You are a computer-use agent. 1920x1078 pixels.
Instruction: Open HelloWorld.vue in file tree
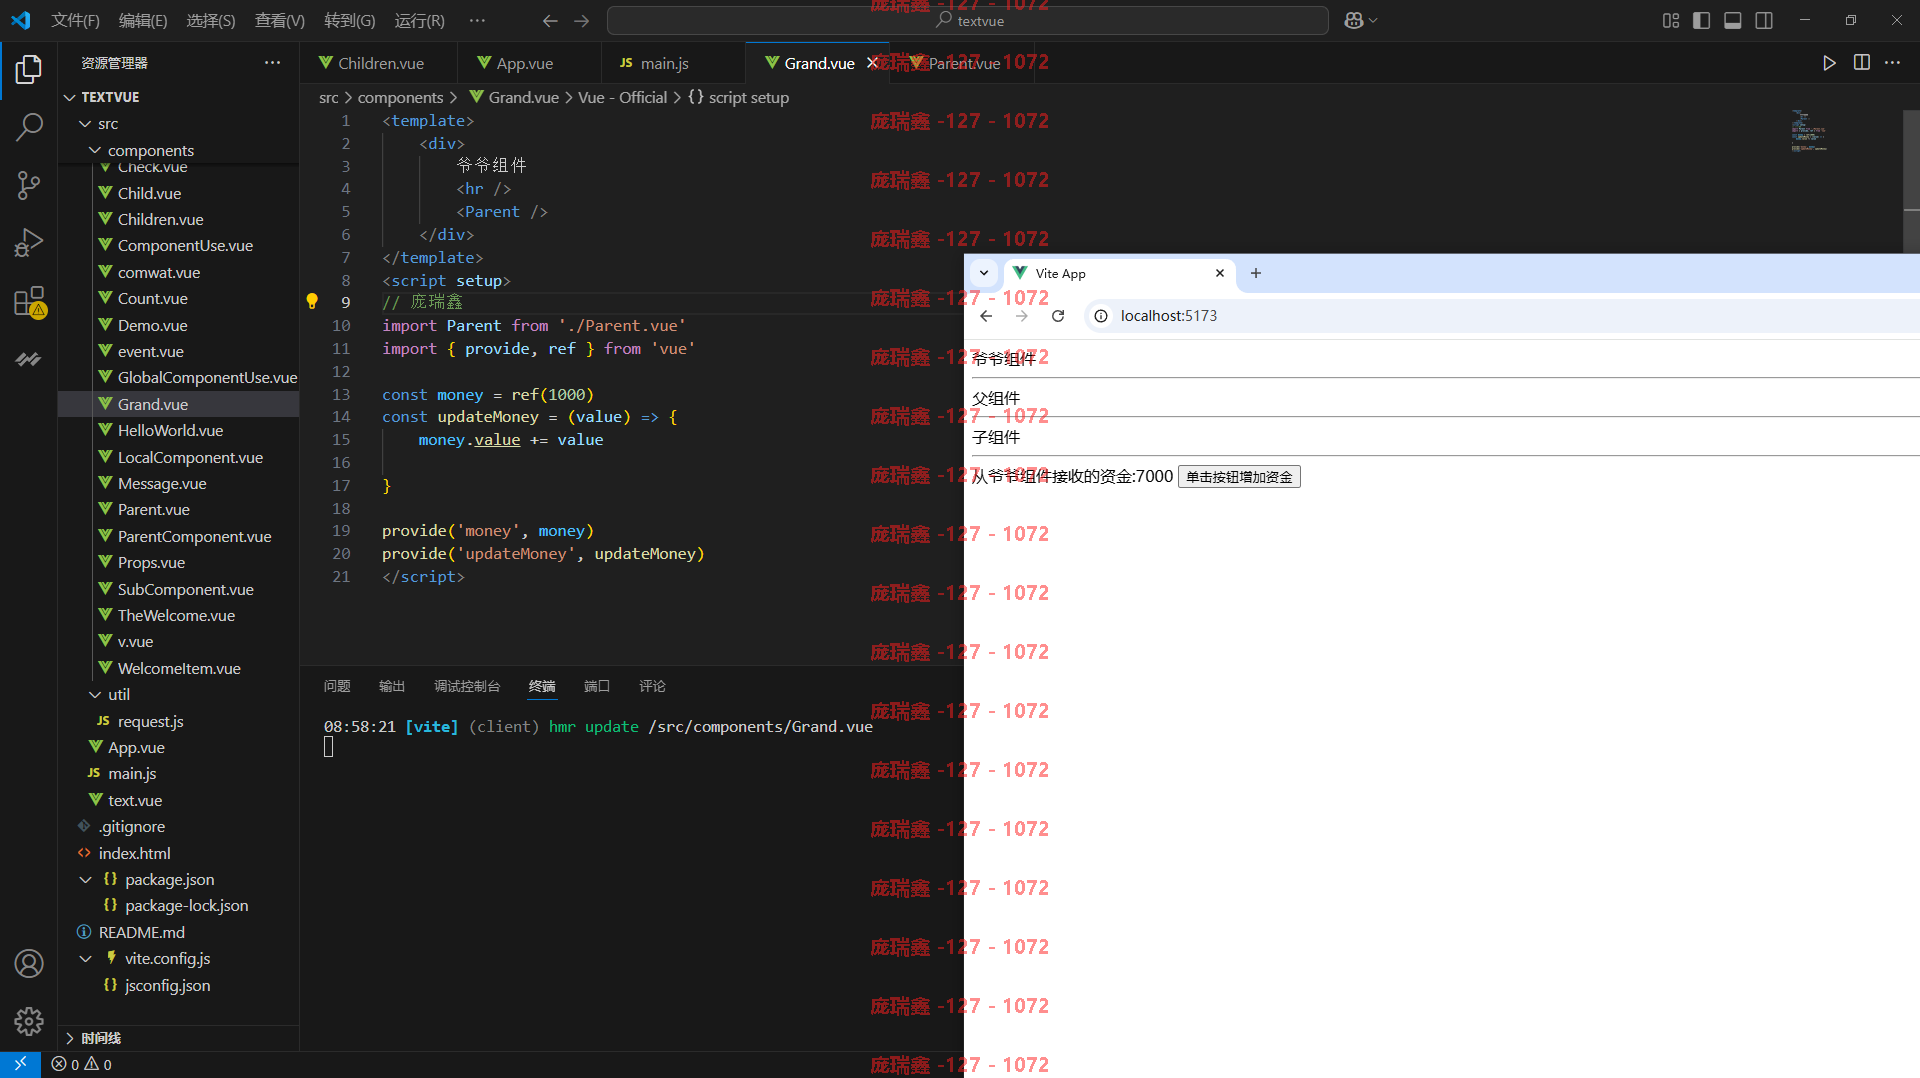(x=178, y=431)
